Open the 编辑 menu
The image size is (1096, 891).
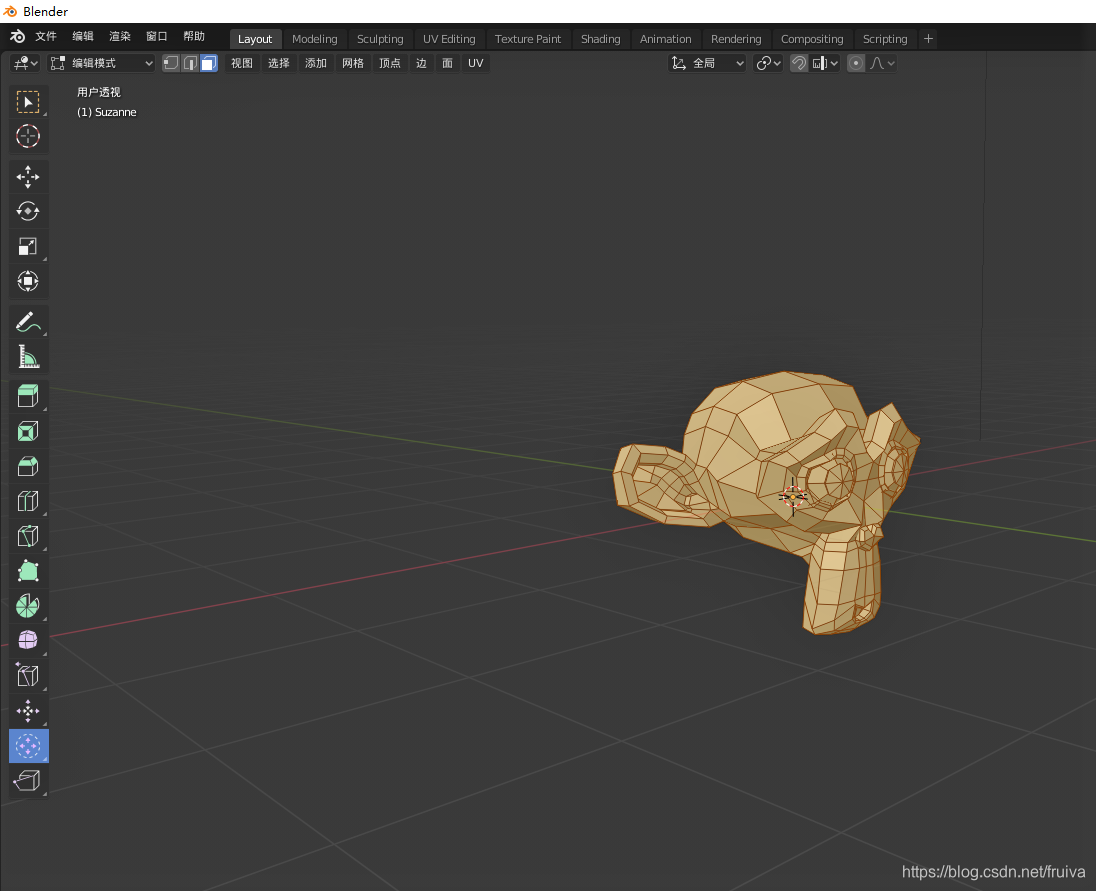coord(82,36)
